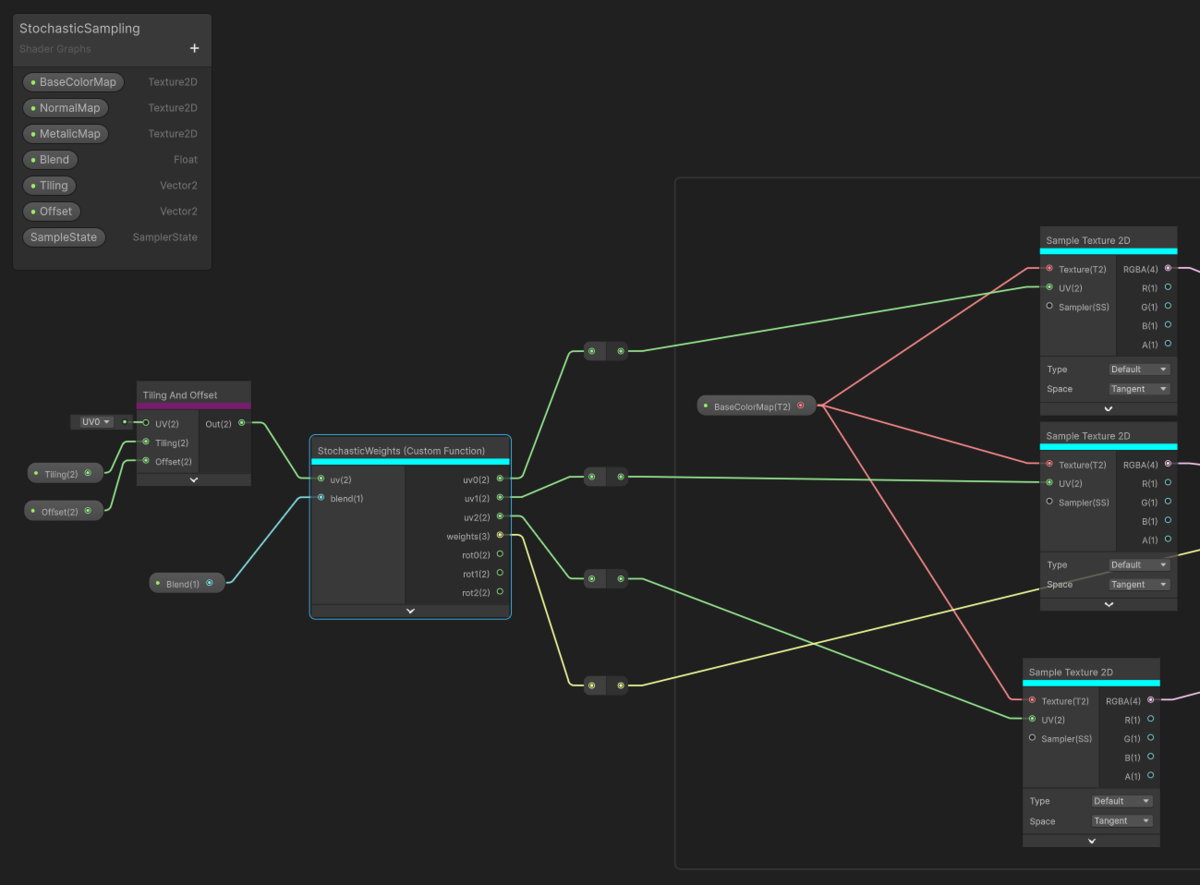The height and width of the screenshot is (885, 1200).
Task: Select the BaseColorMap(T2) property node in the graph
Action: tap(757, 406)
